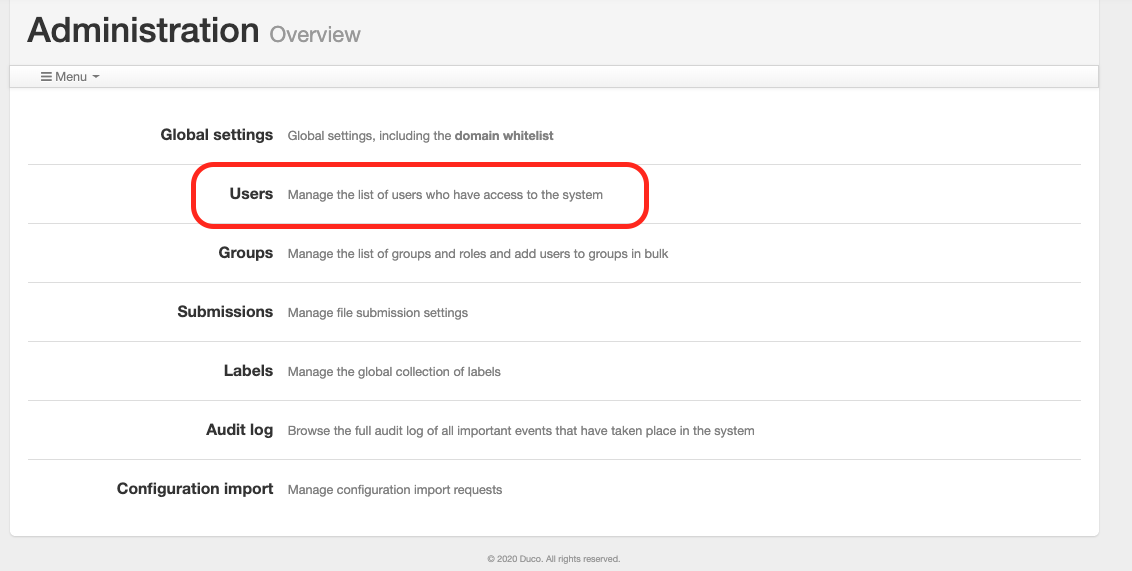Click the '© 2020 Duco. All rights reserved.' footer
Screen dimensions: 1132x571
[x=554, y=559]
